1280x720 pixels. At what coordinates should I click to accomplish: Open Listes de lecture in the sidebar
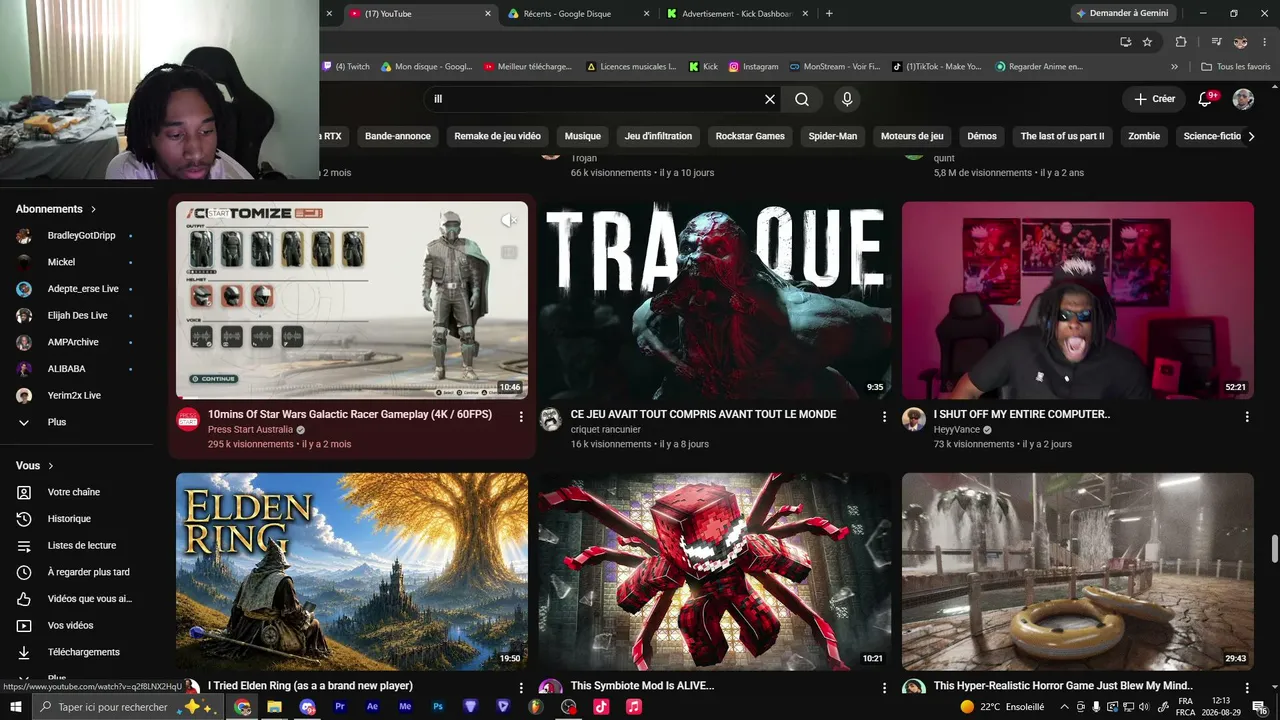click(x=82, y=545)
